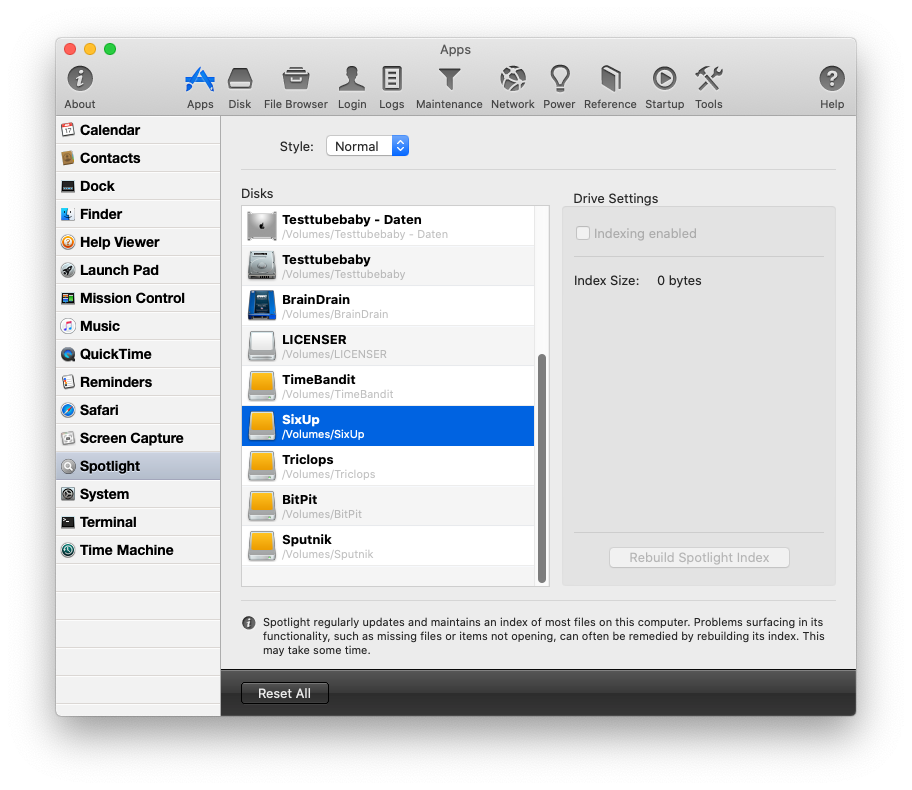Select the Triclops disk
The width and height of the screenshot is (912, 790).
pyautogui.click(x=388, y=466)
